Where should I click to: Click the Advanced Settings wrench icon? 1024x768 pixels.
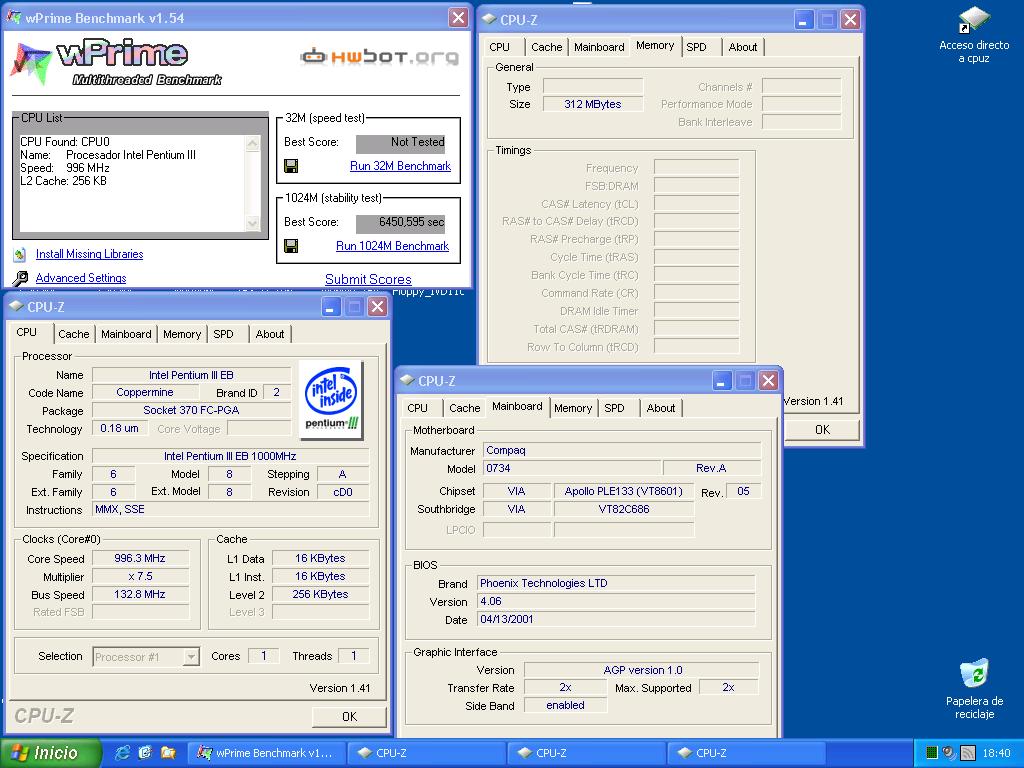(x=20, y=278)
